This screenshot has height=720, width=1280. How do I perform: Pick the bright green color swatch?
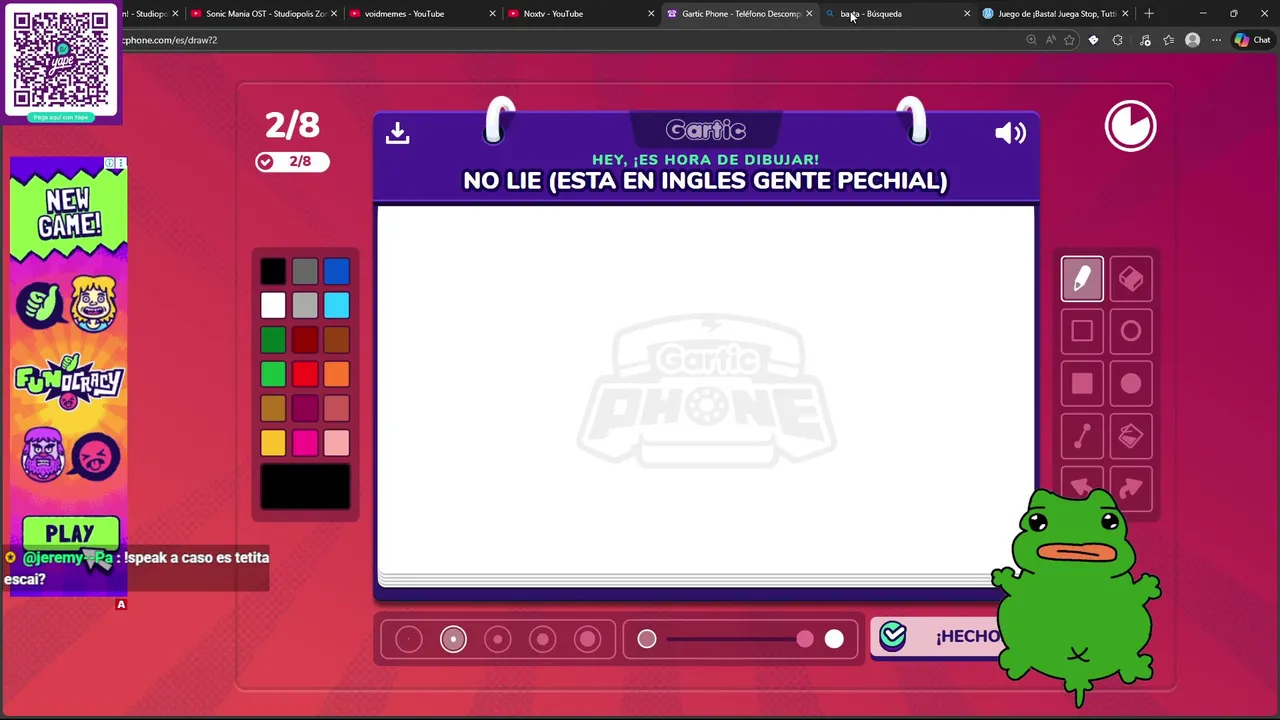[273, 374]
